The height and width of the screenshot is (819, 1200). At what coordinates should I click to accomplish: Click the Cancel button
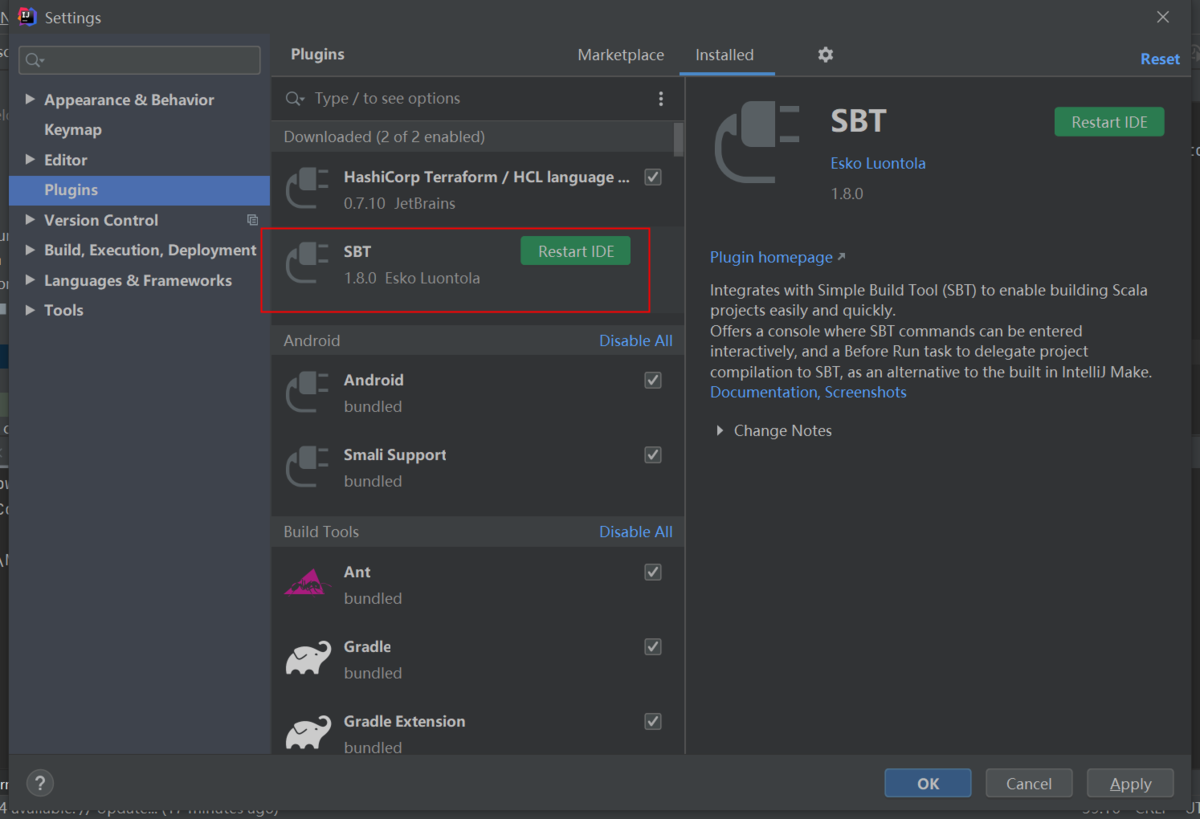(1029, 783)
